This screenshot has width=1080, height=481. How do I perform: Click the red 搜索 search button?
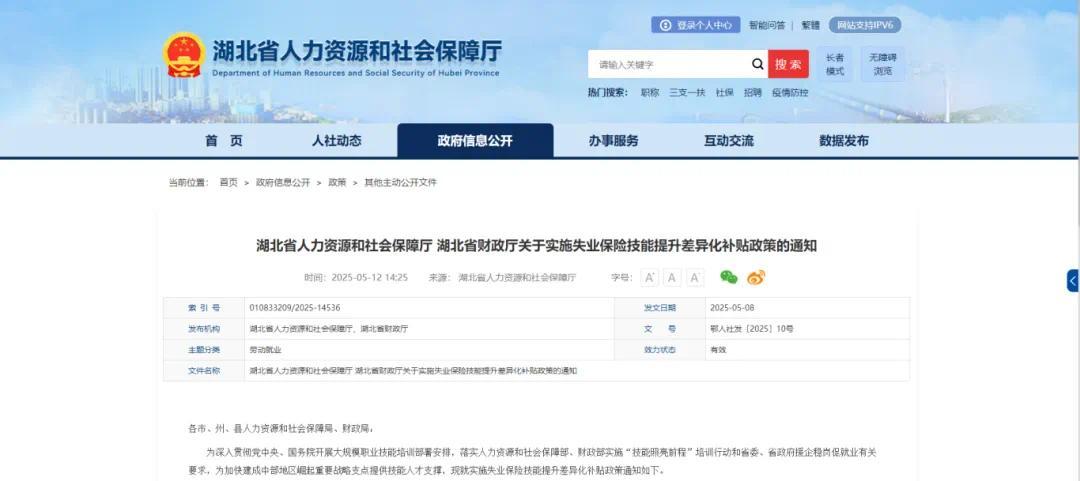pyautogui.click(x=789, y=64)
